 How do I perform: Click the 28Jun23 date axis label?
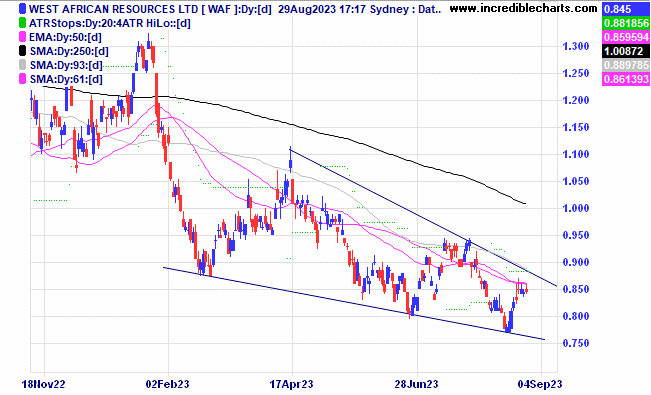(x=416, y=384)
